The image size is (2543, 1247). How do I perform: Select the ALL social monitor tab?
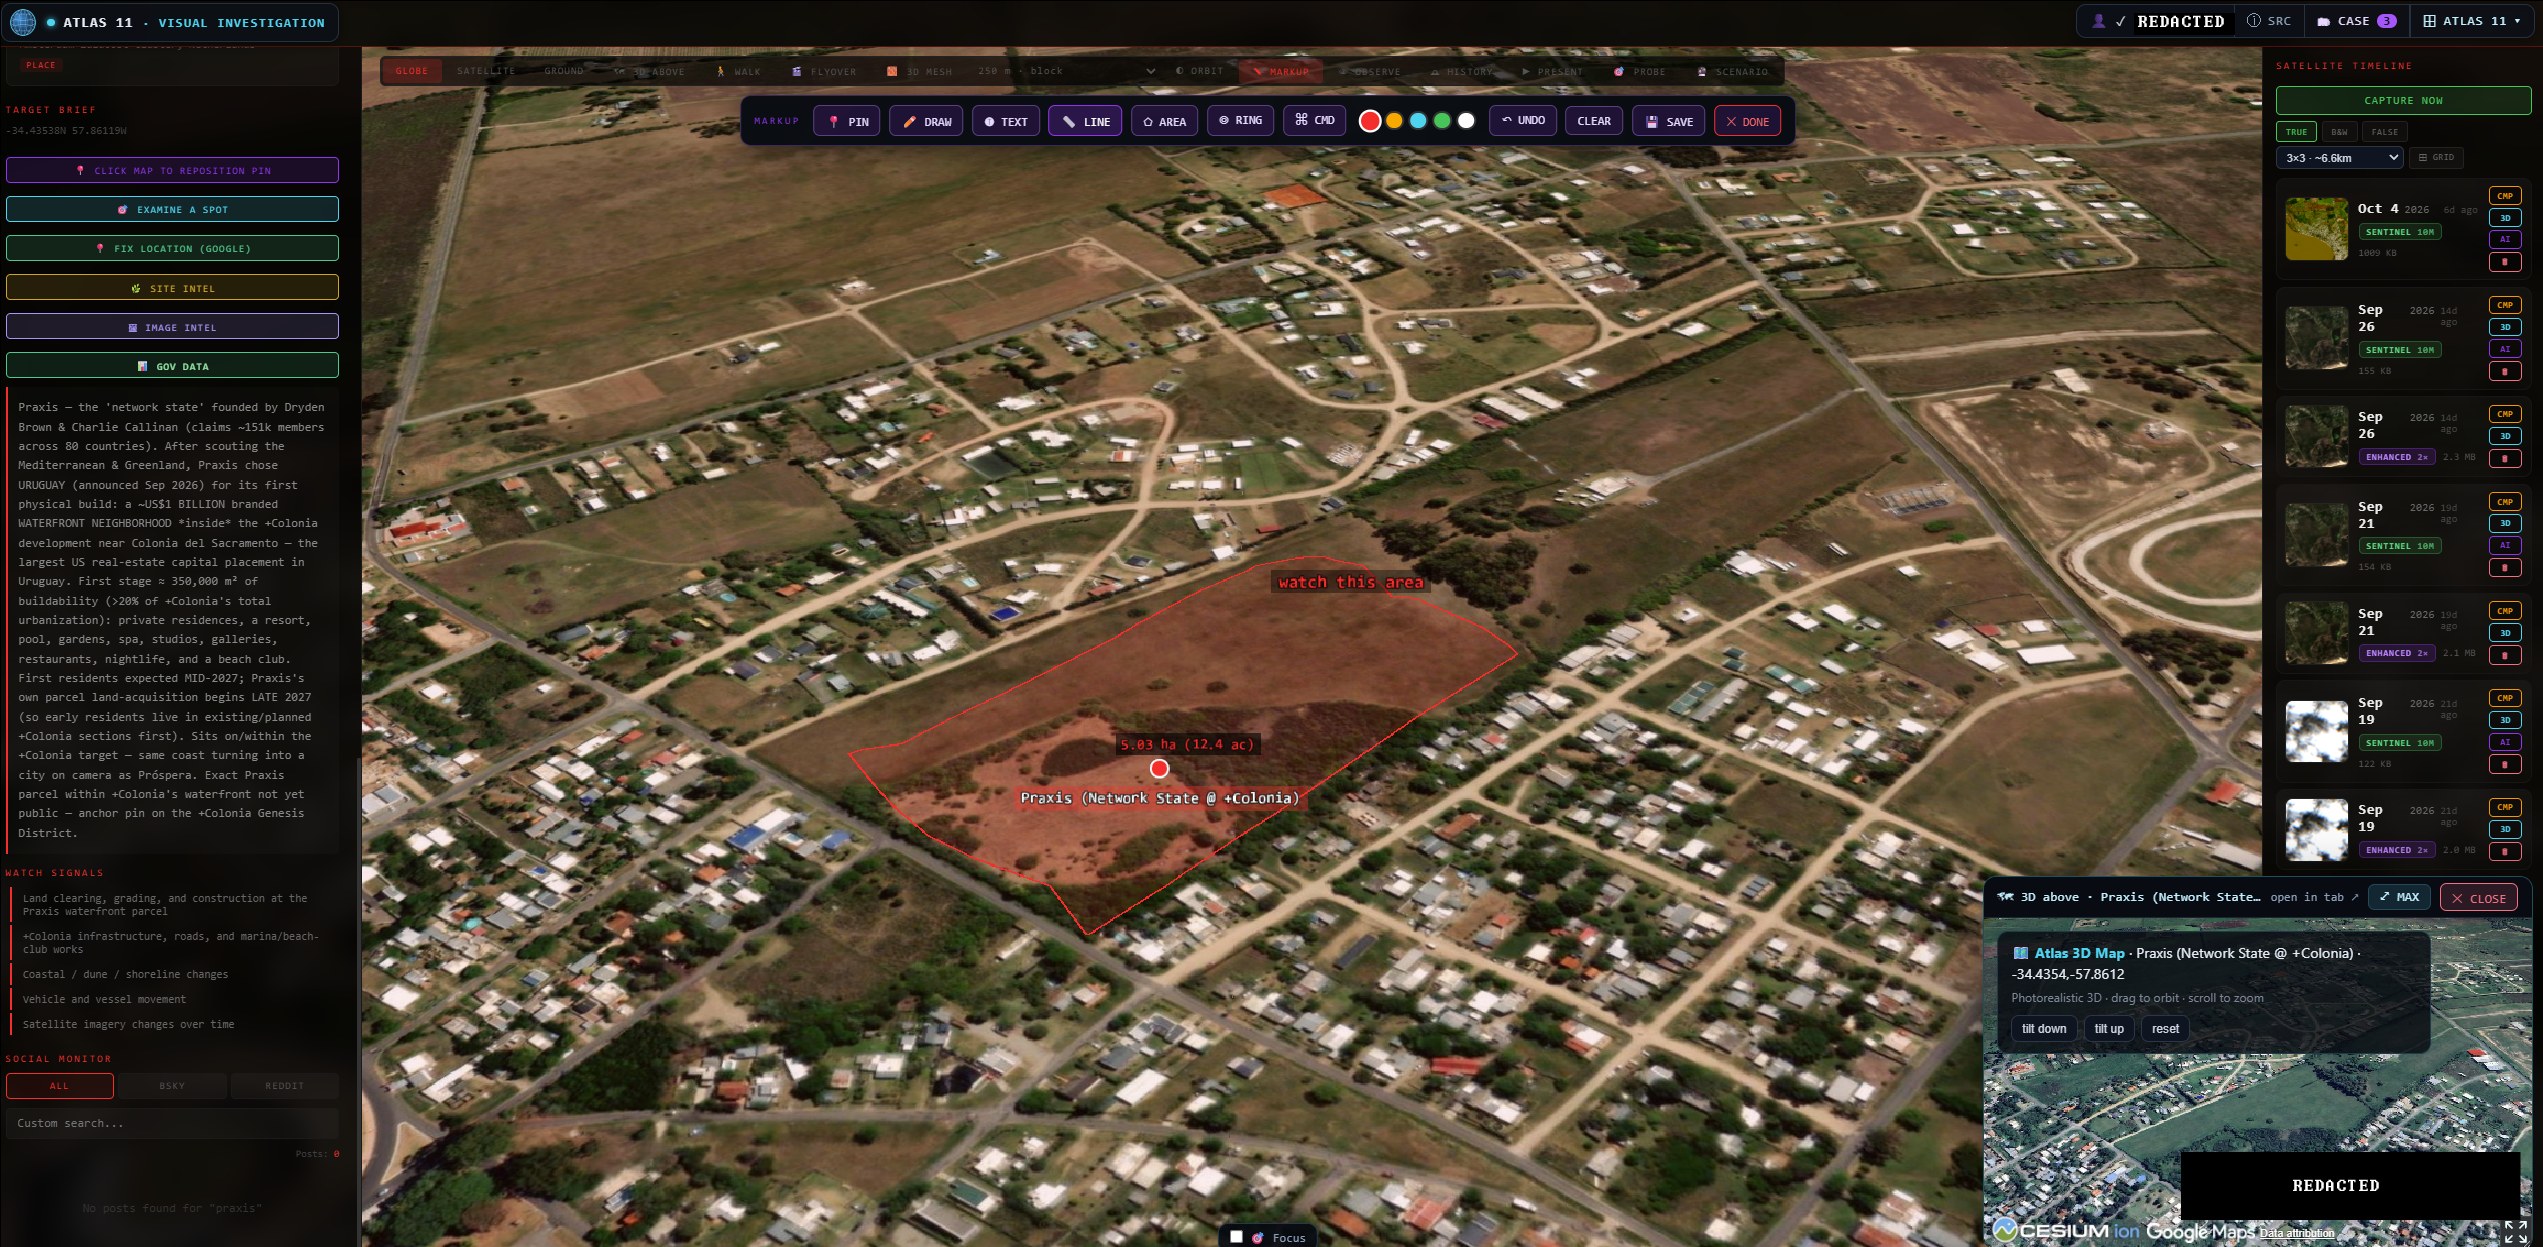[60, 1086]
